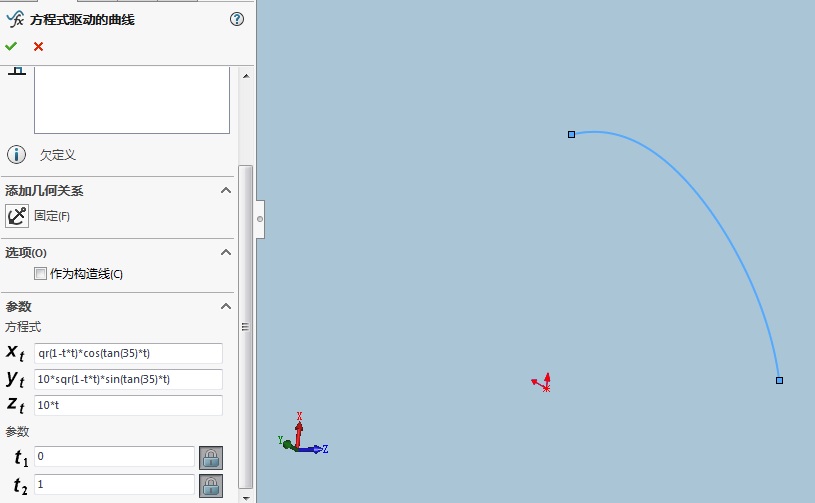The image size is (815, 503).
Task: Toggle the lock icon for t2
Action: coord(211,486)
